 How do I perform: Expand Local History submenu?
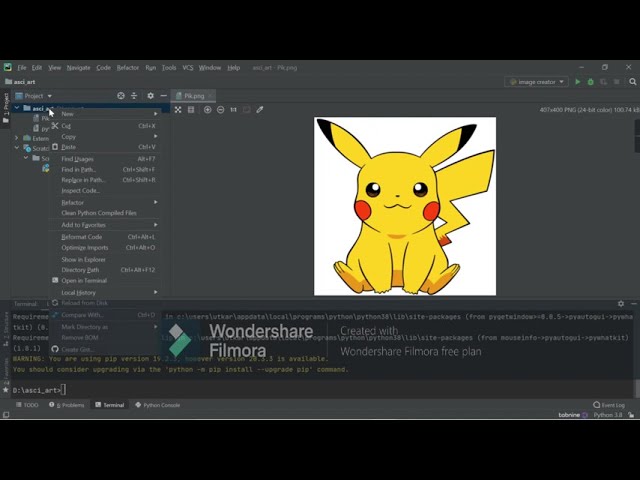click(x=104, y=293)
